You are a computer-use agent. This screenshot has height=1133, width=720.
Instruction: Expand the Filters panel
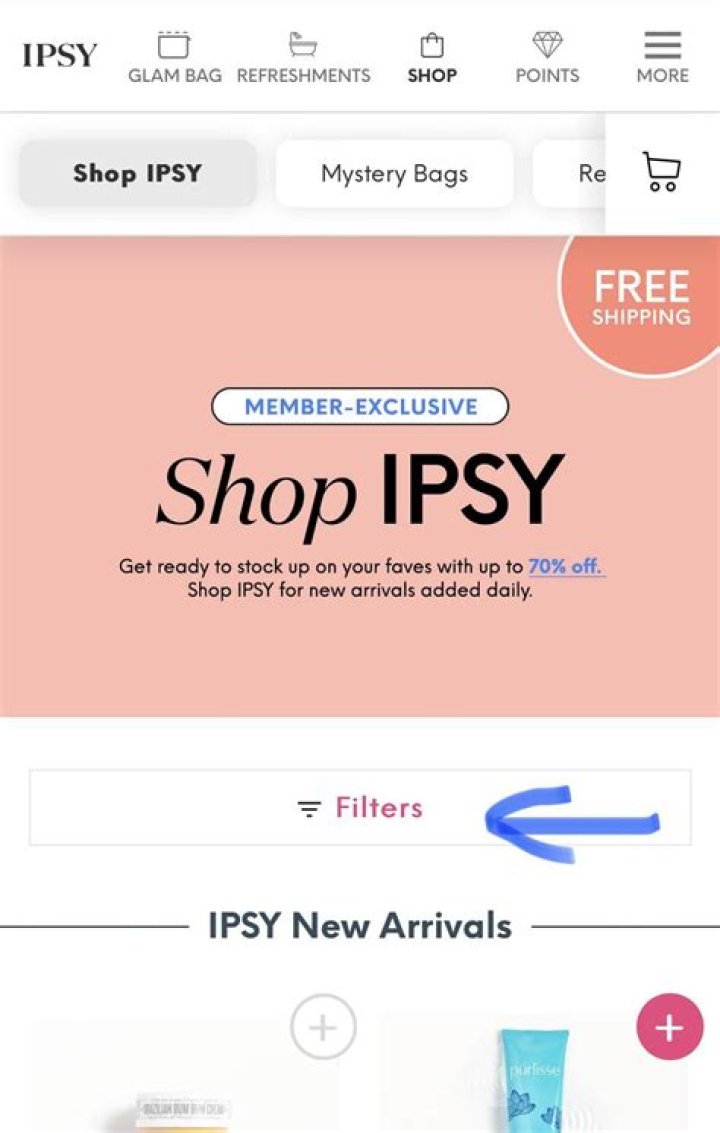(x=360, y=808)
